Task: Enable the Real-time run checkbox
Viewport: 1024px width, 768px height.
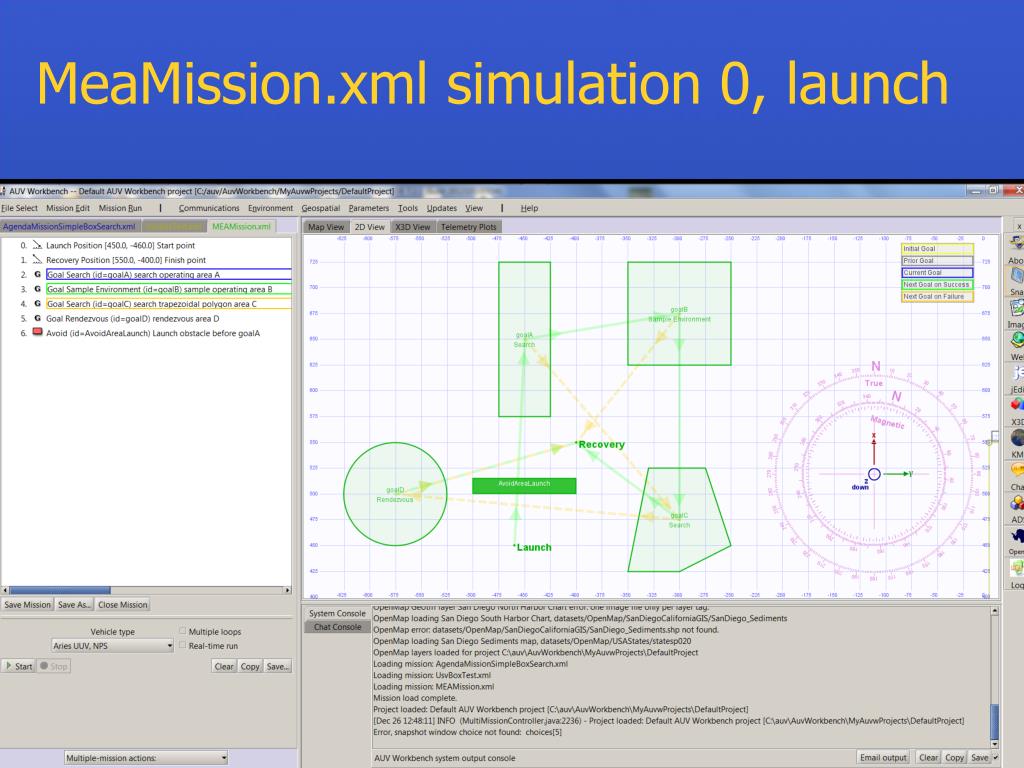Action: (183, 645)
